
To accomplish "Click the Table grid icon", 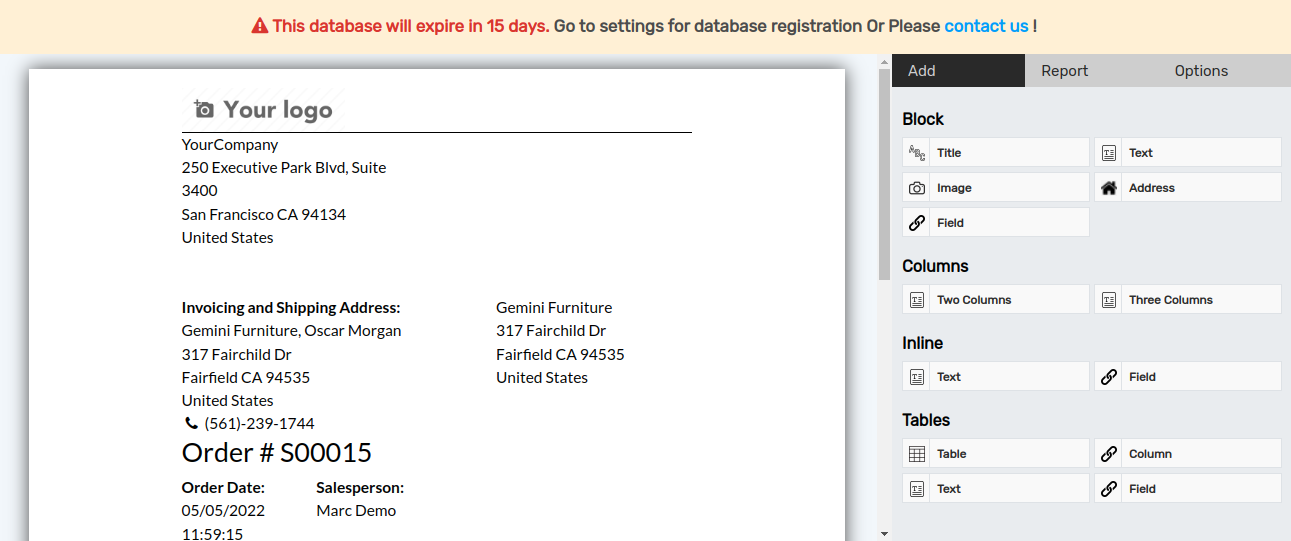I will pos(917,454).
